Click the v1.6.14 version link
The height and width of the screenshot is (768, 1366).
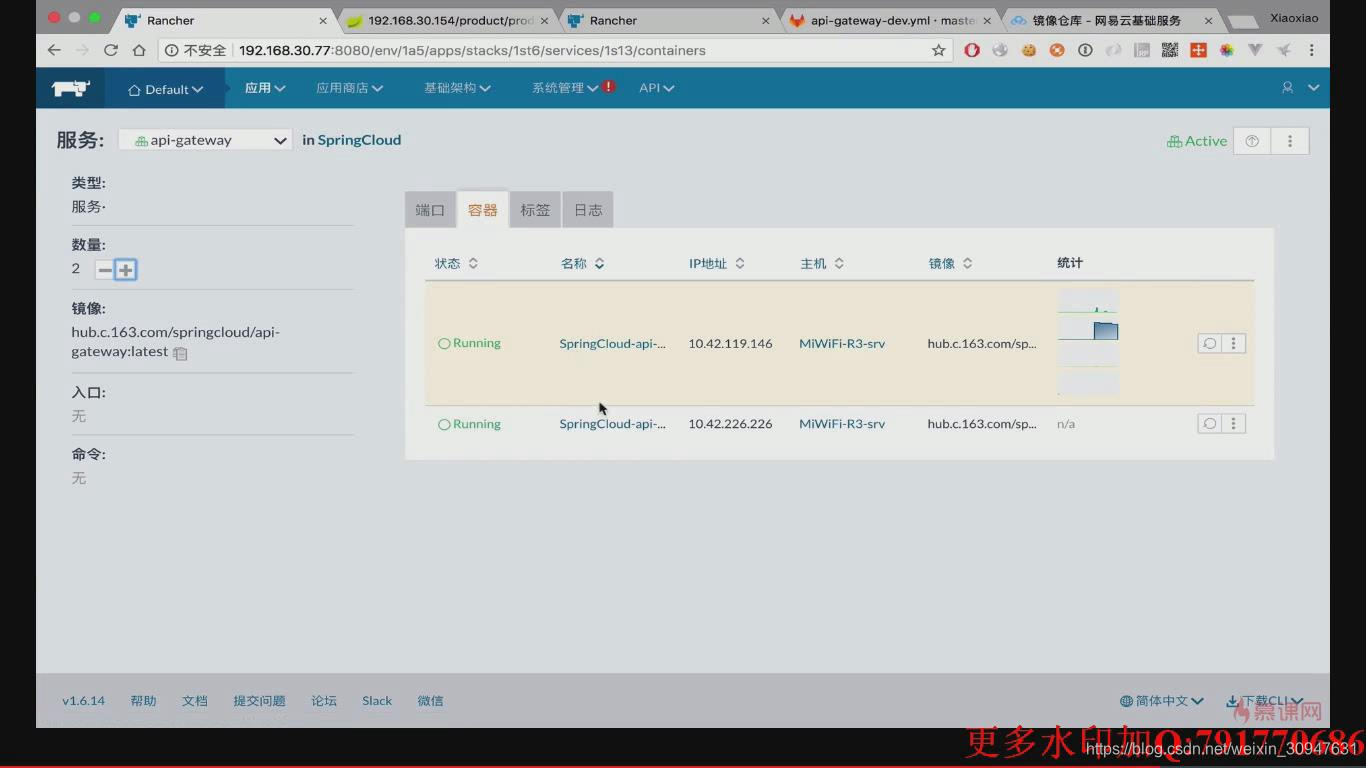point(83,701)
